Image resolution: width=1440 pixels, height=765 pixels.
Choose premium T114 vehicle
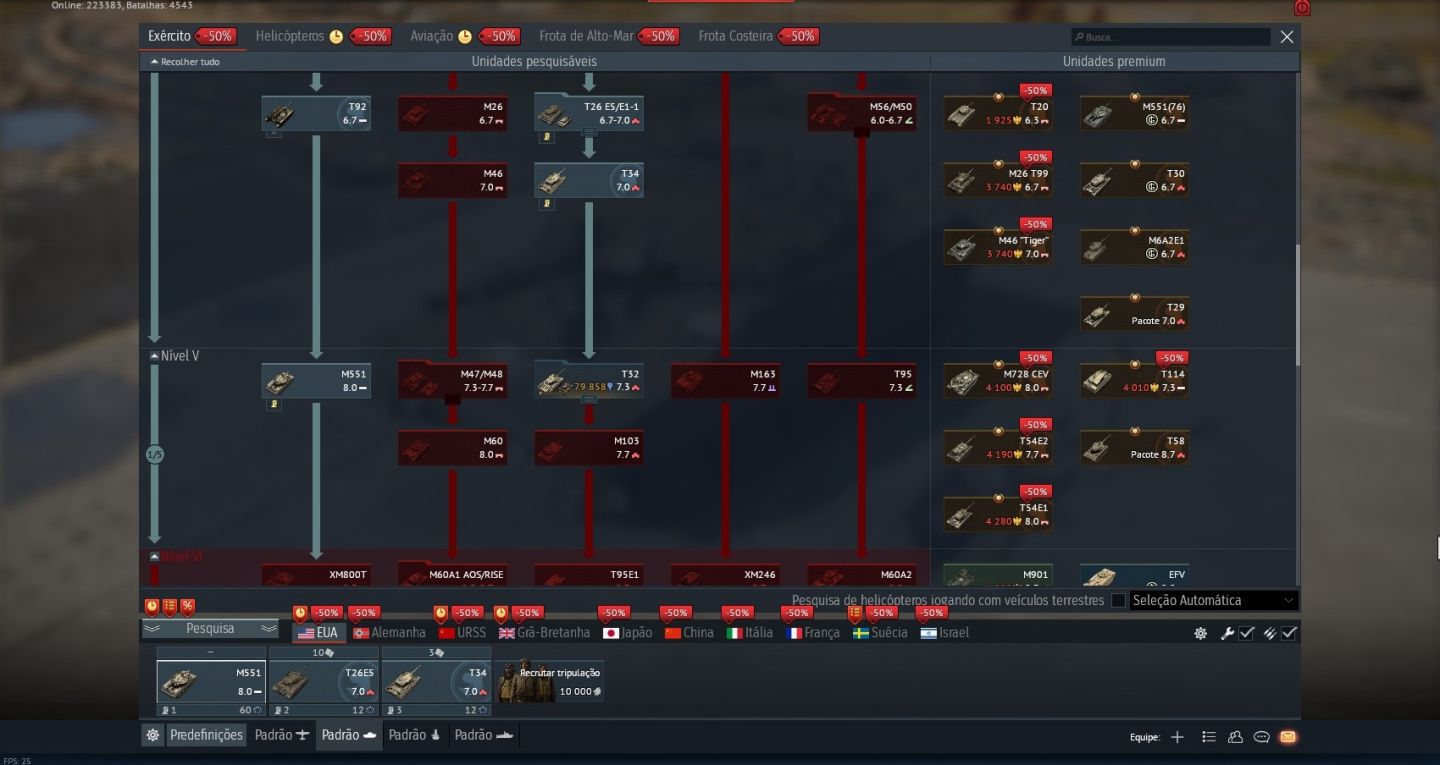(x=1134, y=381)
